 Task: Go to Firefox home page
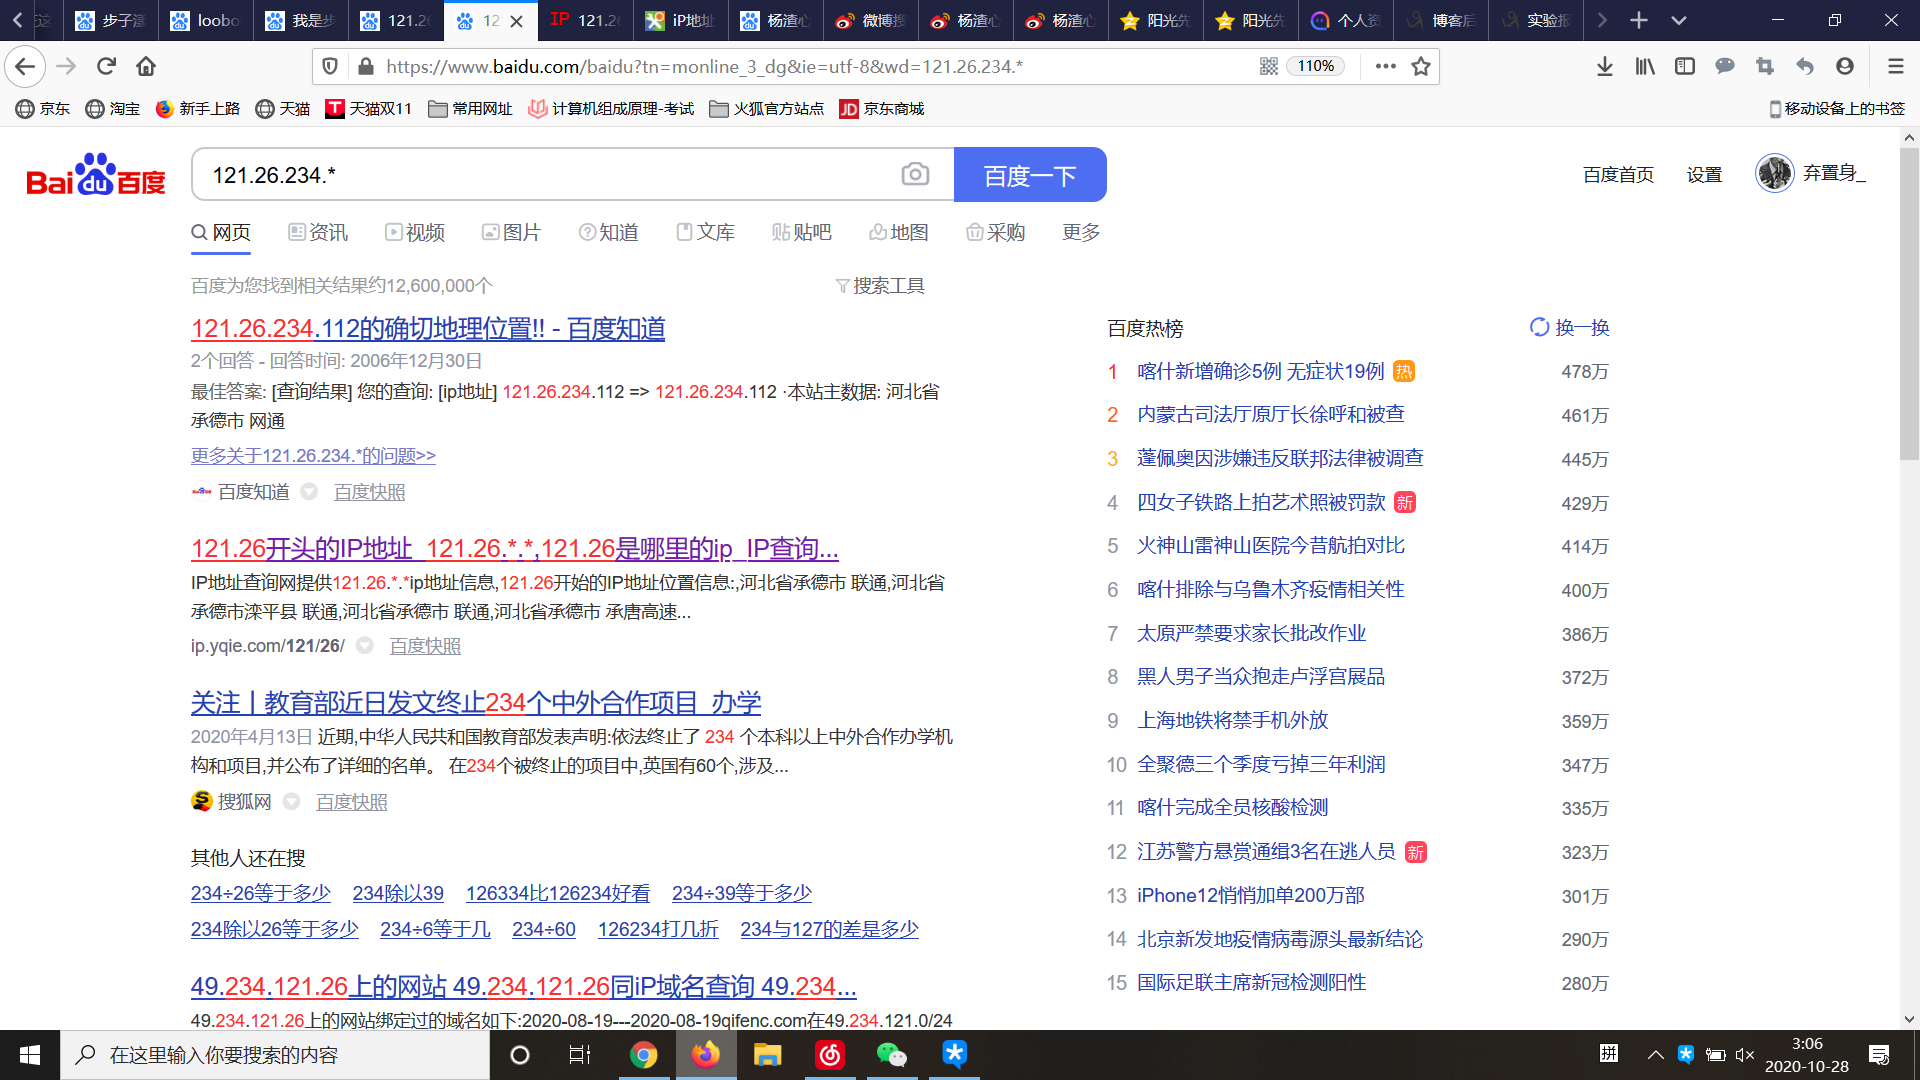pyautogui.click(x=146, y=66)
